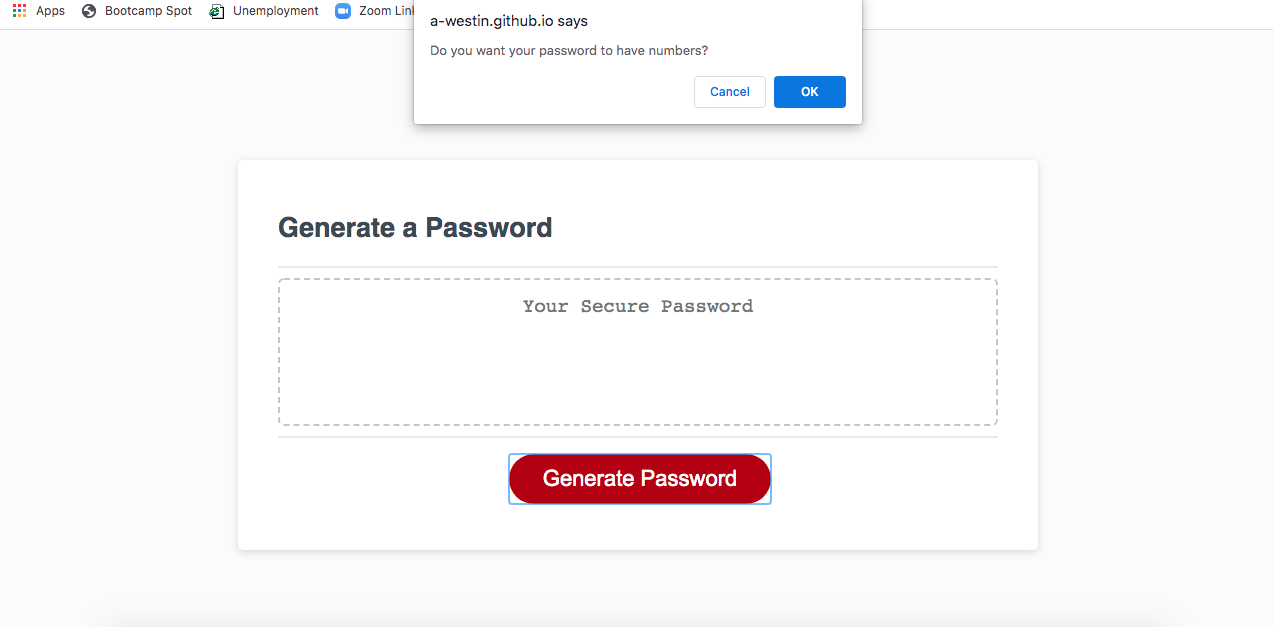This screenshot has width=1273, height=627.
Task: Click the password numbers question text
Action: (x=568, y=50)
